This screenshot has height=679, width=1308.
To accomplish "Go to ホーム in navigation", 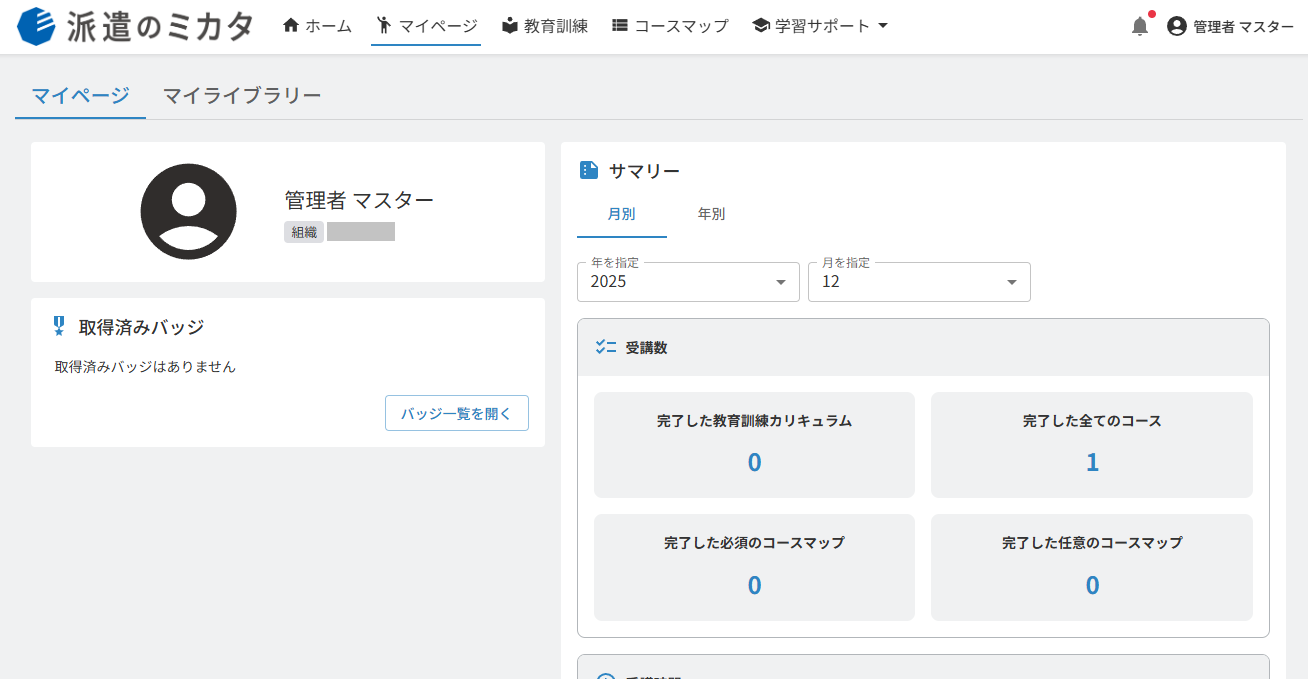I will 317,26.
